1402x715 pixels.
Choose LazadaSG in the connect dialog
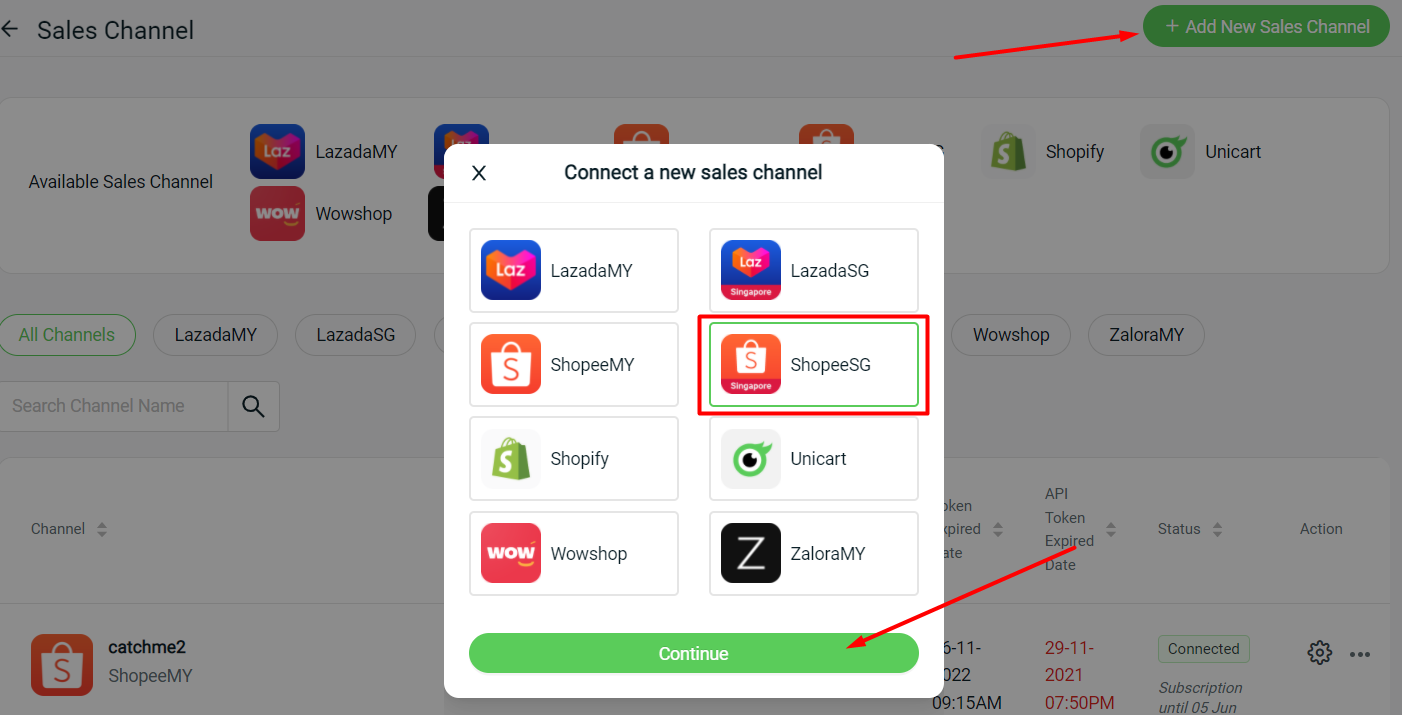(814, 270)
